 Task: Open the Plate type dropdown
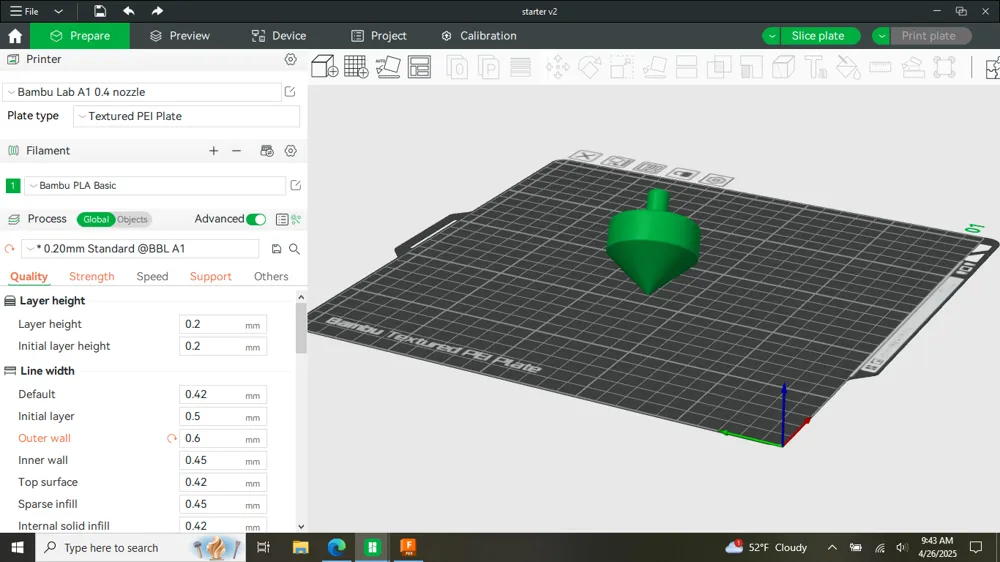point(186,116)
